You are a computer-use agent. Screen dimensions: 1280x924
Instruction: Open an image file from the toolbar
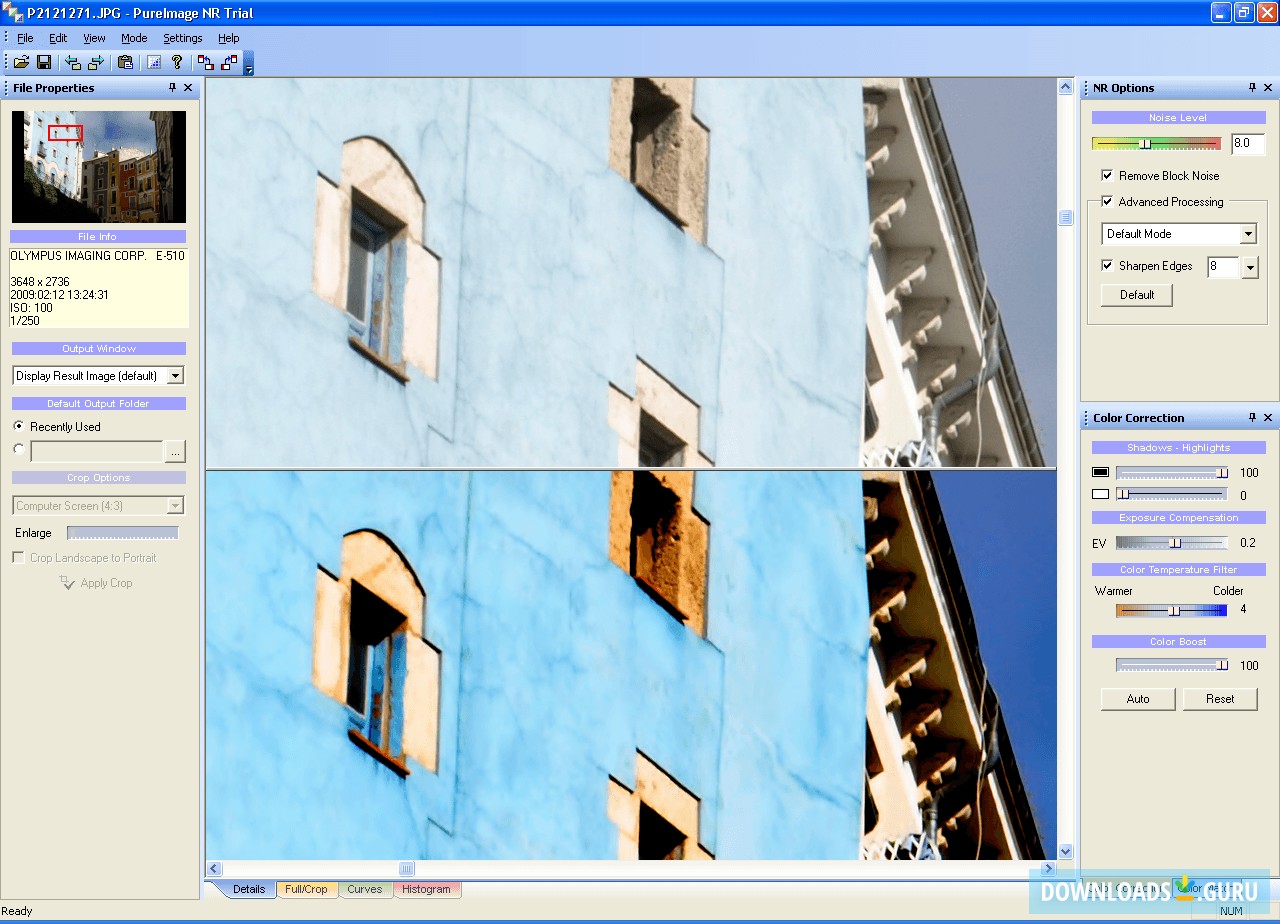(x=22, y=62)
